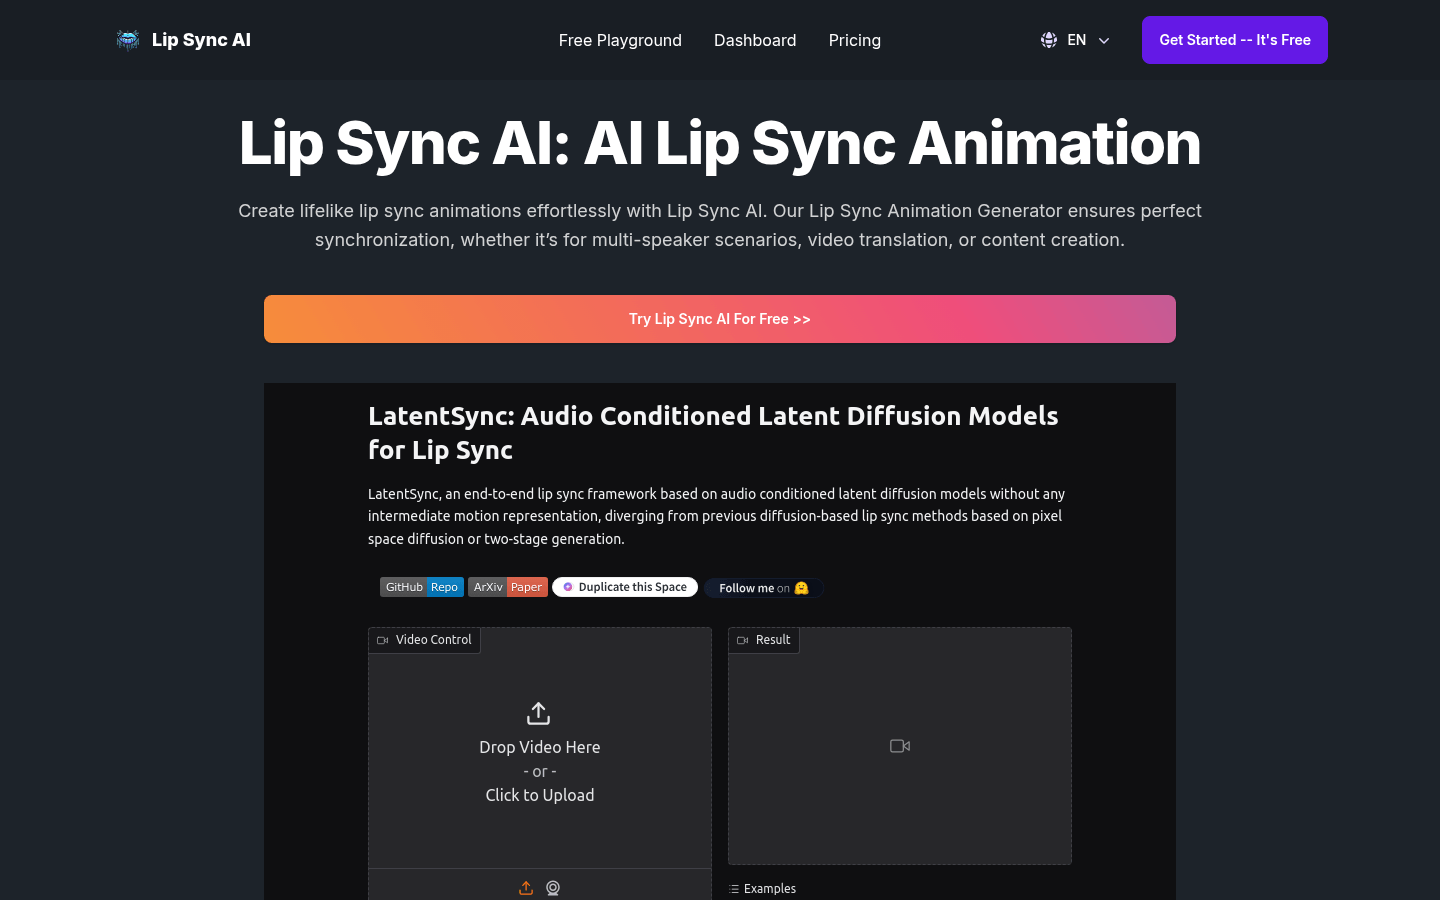The height and width of the screenshot is (900, 1440).
Task: Click the Examples label
Action: pyautogui.click(x=770, y=889)
